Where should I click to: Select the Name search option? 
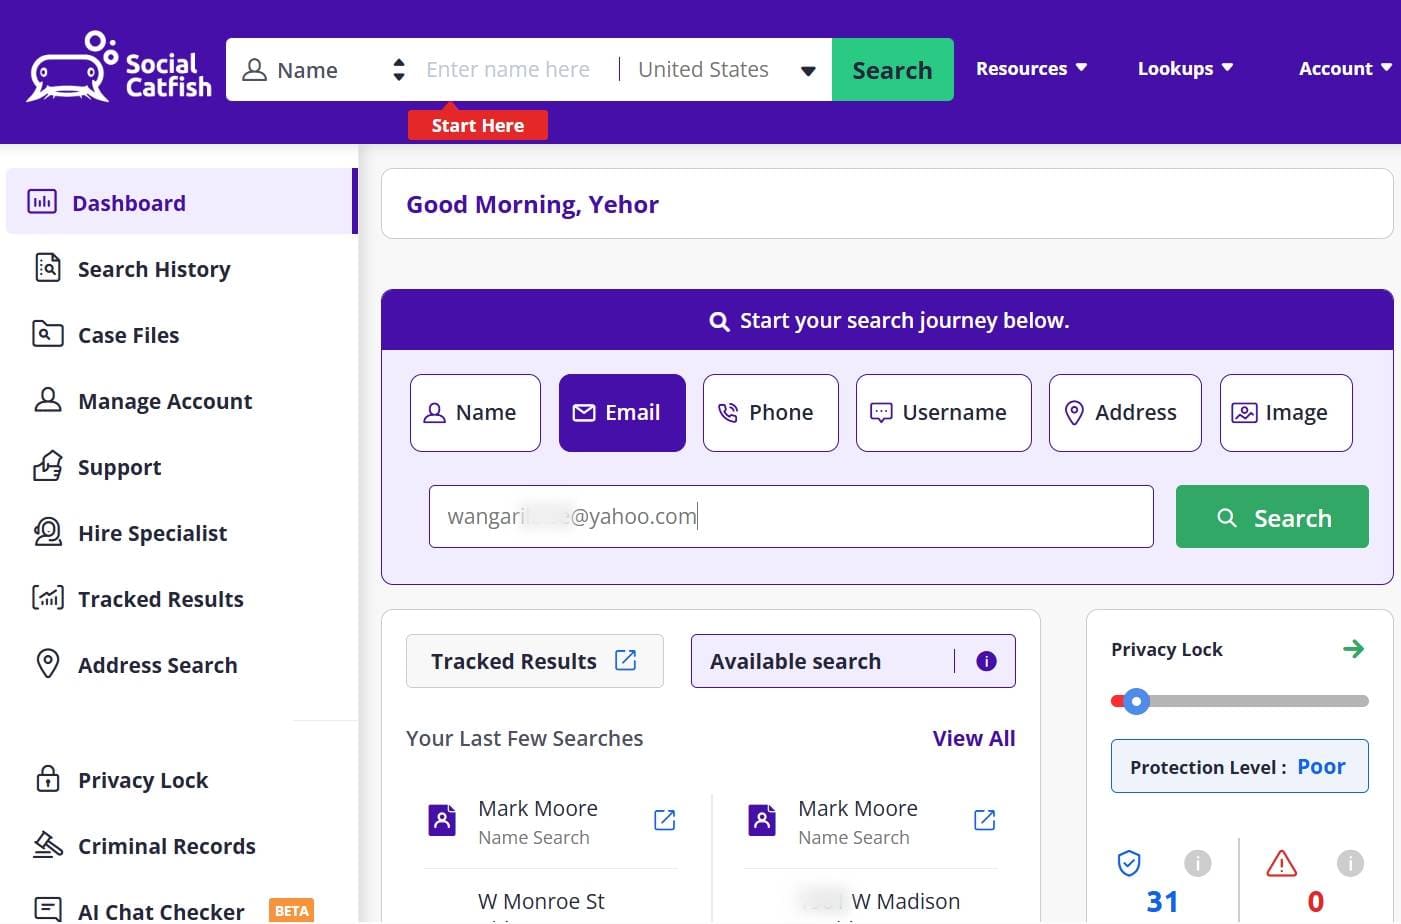474,412
